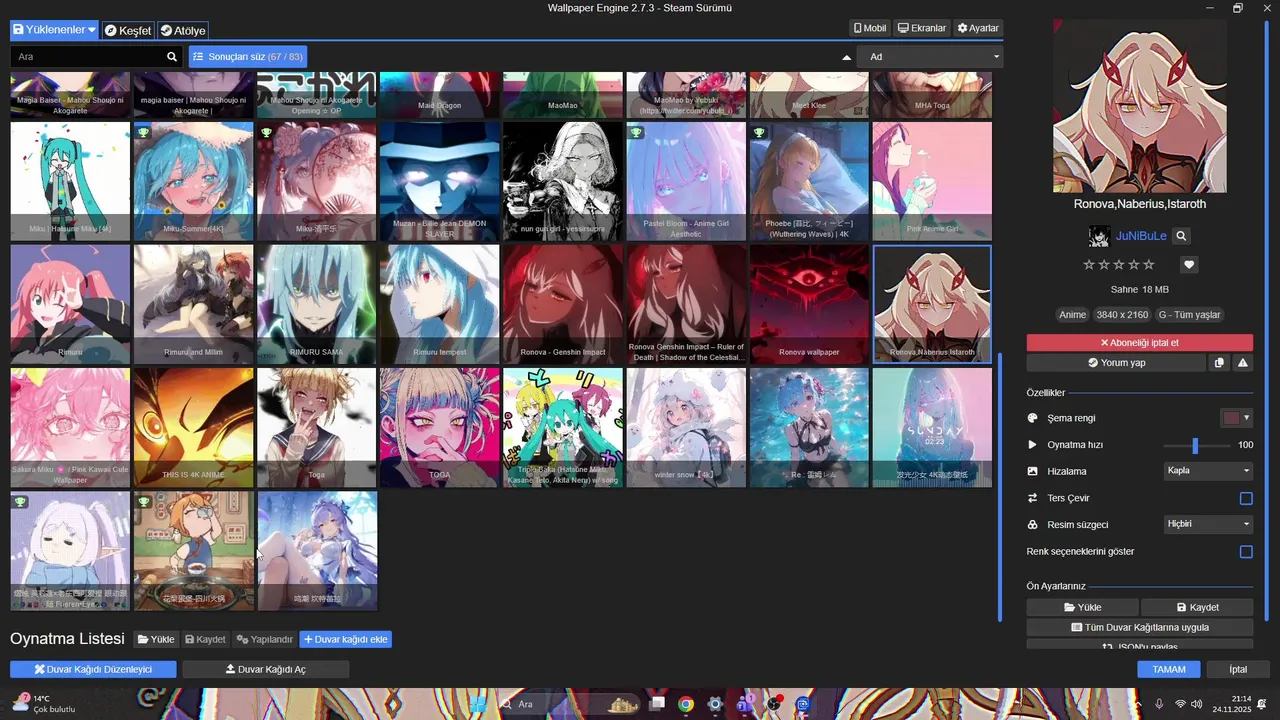Image resolution: width=1280 pixels, height=720 pixels.
Task: Click the taskbar settings gear icon
Action: pos(714,704)
